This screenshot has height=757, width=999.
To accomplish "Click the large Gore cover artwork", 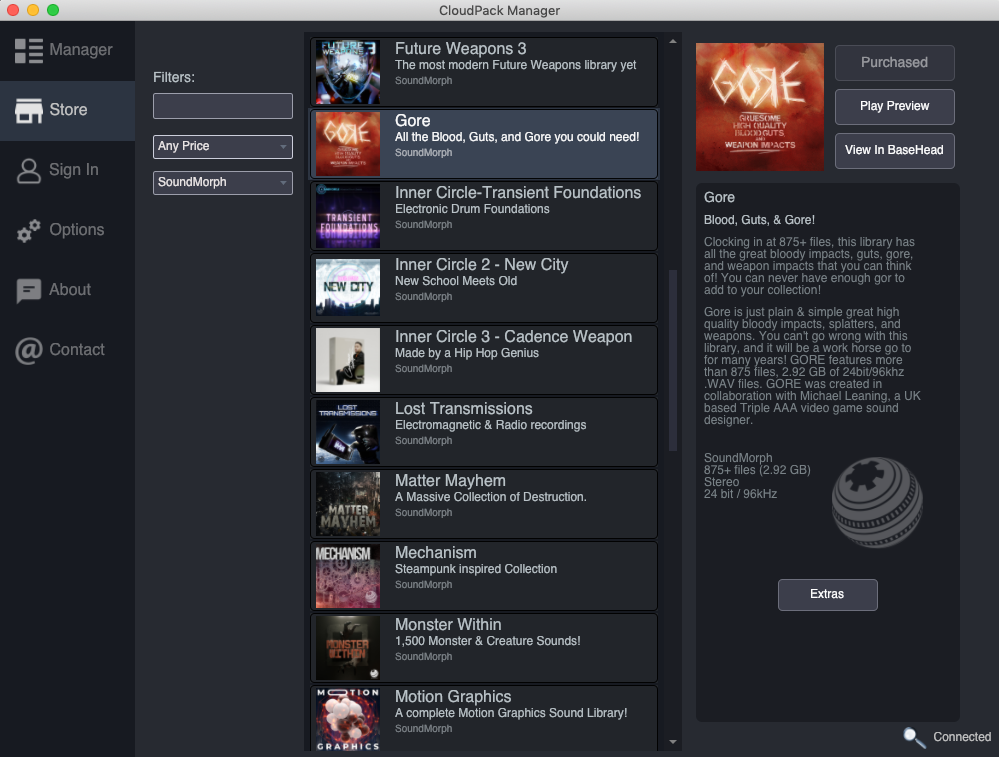I will pos(759,107).
